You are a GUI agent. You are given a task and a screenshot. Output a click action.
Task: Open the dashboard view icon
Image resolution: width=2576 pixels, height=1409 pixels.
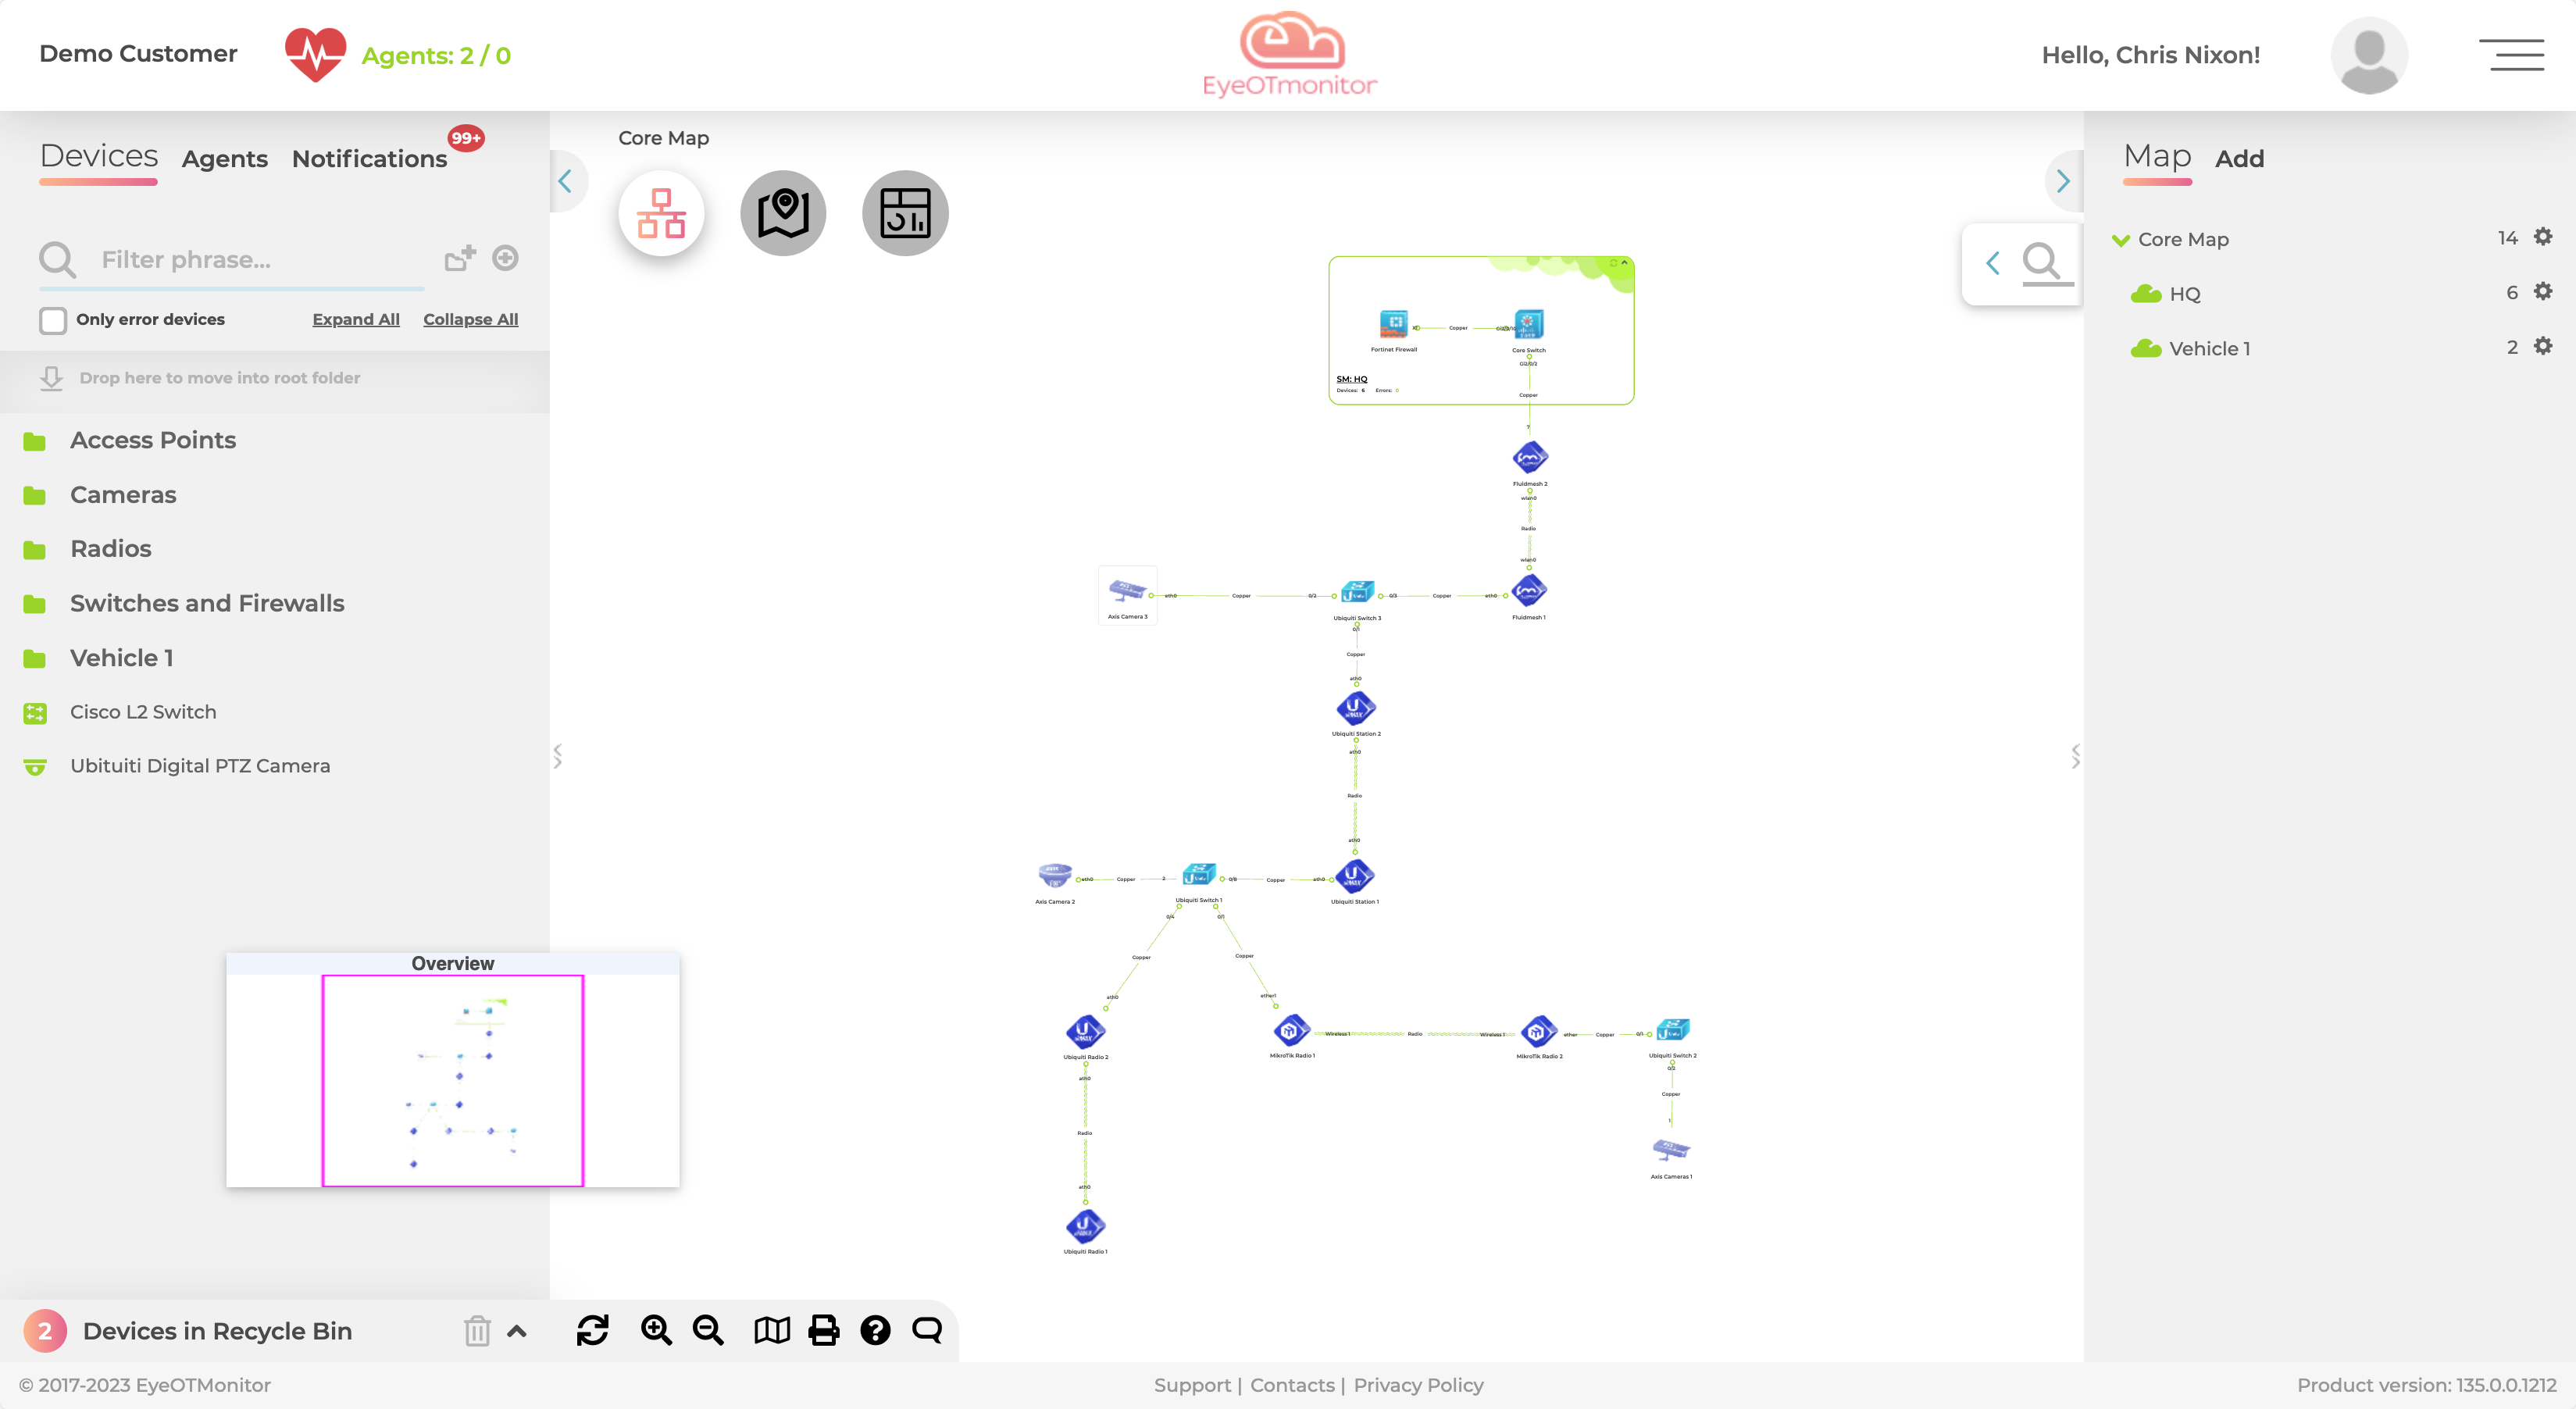[904, 213]
